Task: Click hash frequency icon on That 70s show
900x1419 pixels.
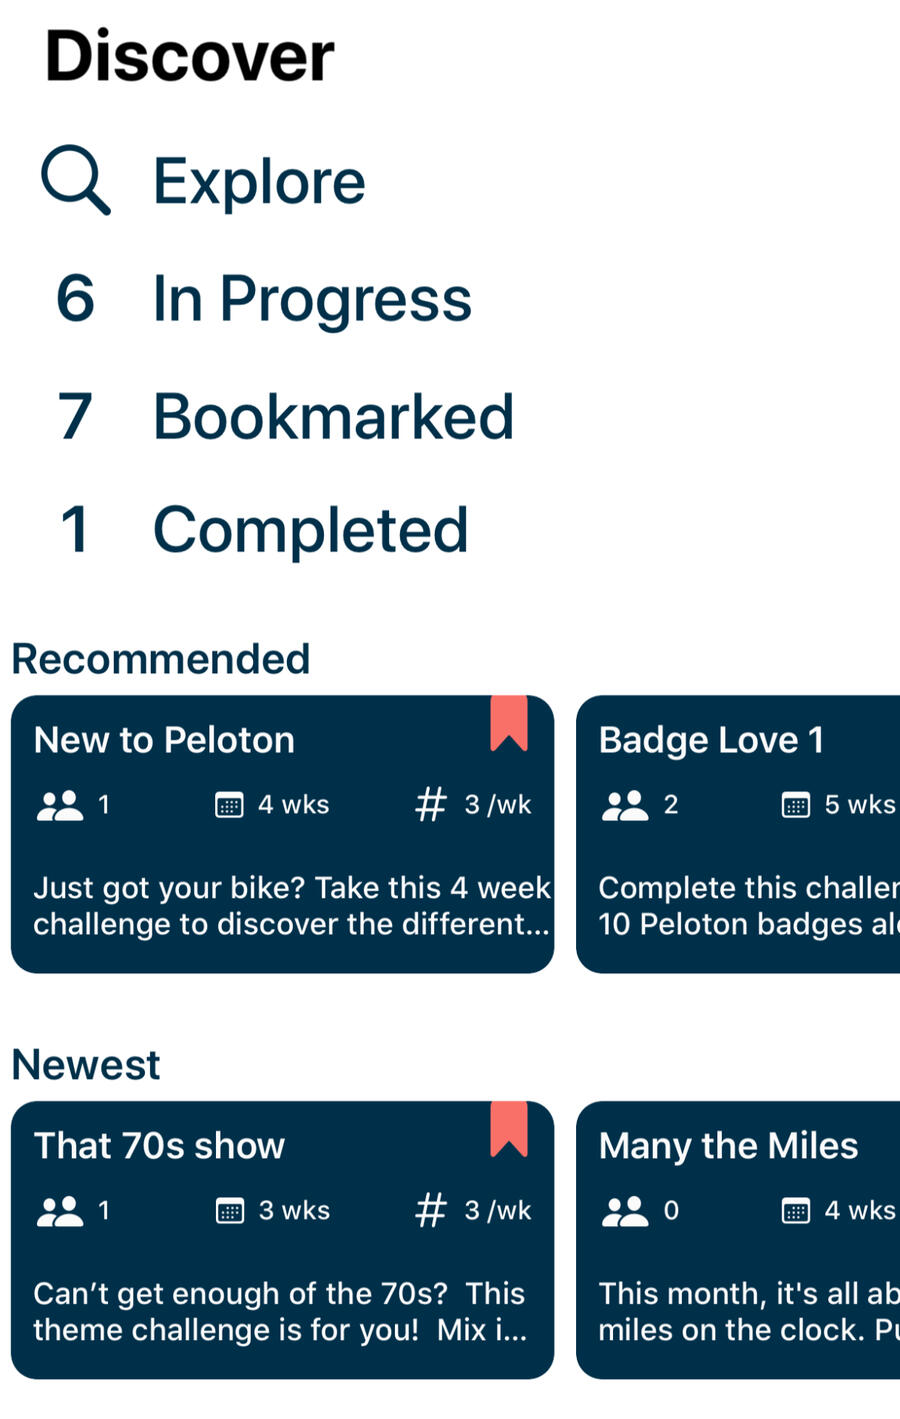Action: [431, 1210]
